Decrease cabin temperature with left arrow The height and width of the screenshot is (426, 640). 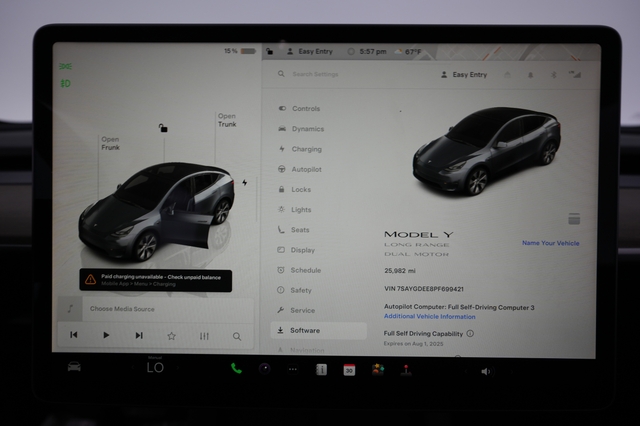(x=133, y=368)
